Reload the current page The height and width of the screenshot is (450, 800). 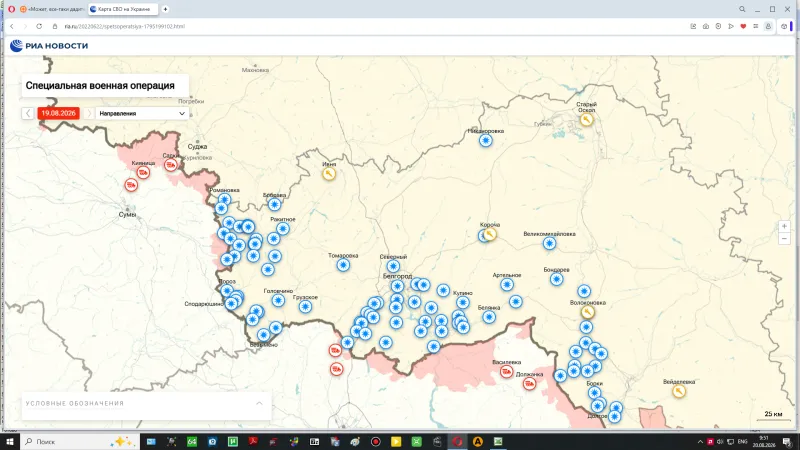pyautogui.click(x=39, y=26)
